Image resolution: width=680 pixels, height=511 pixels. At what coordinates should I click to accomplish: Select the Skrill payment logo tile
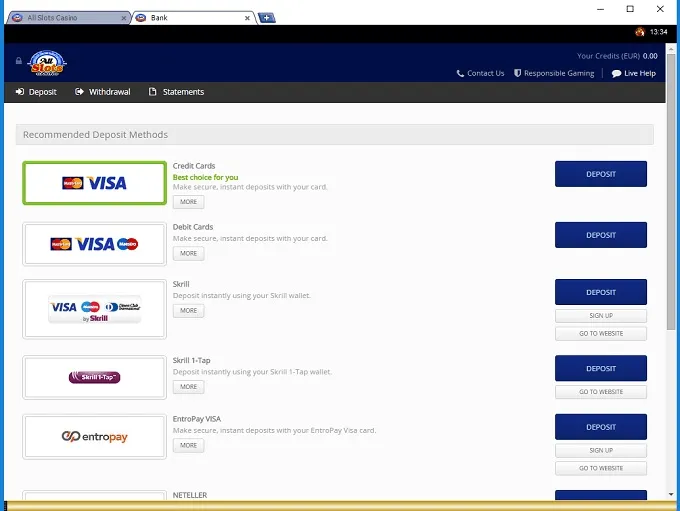(95, 309)
